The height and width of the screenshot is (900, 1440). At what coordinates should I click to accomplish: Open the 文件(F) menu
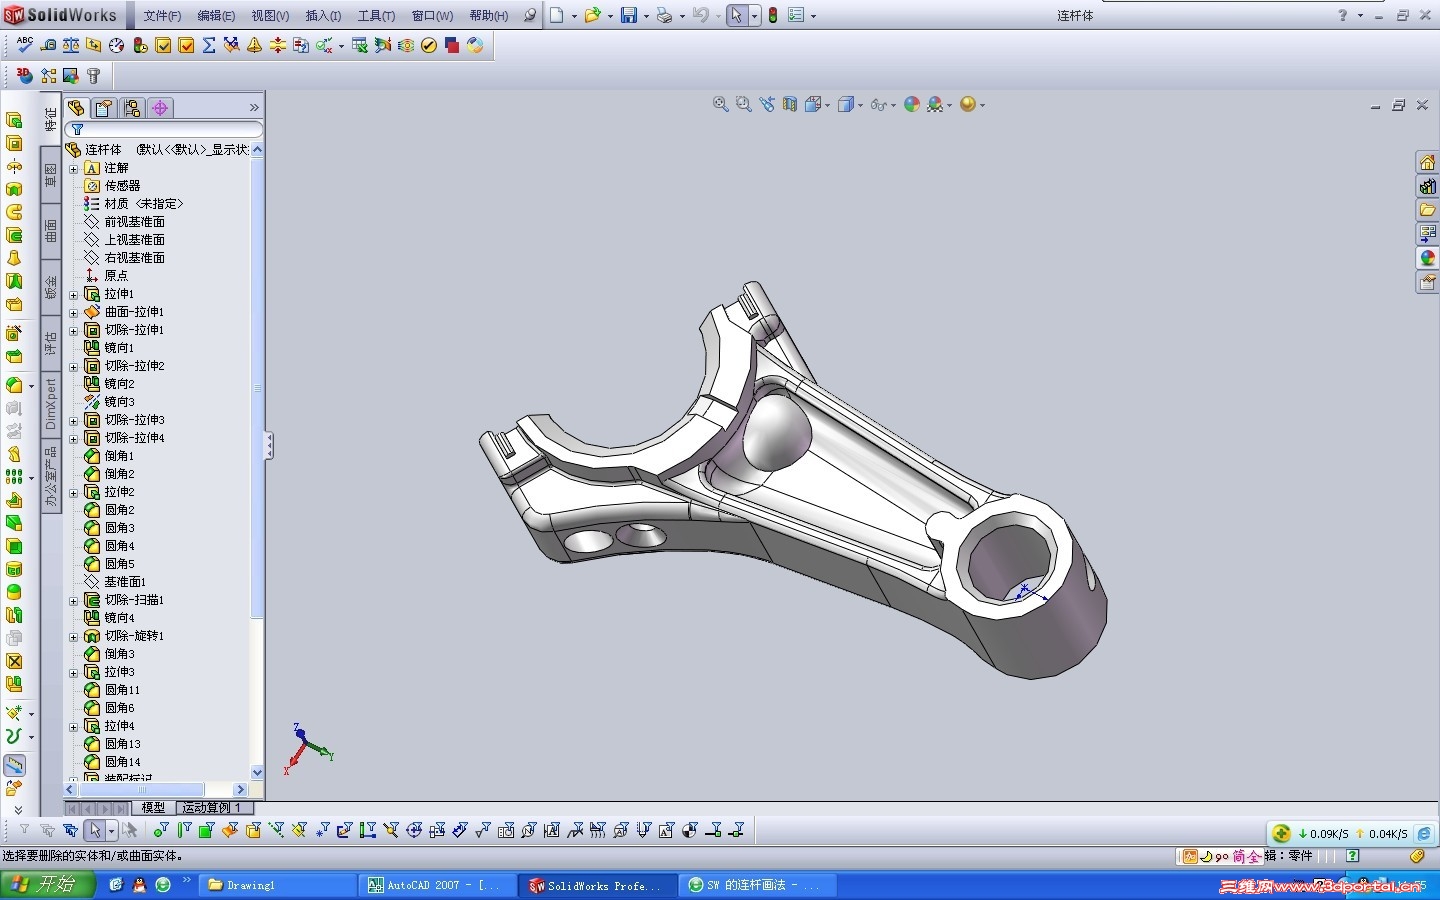[x=162, y=16]
